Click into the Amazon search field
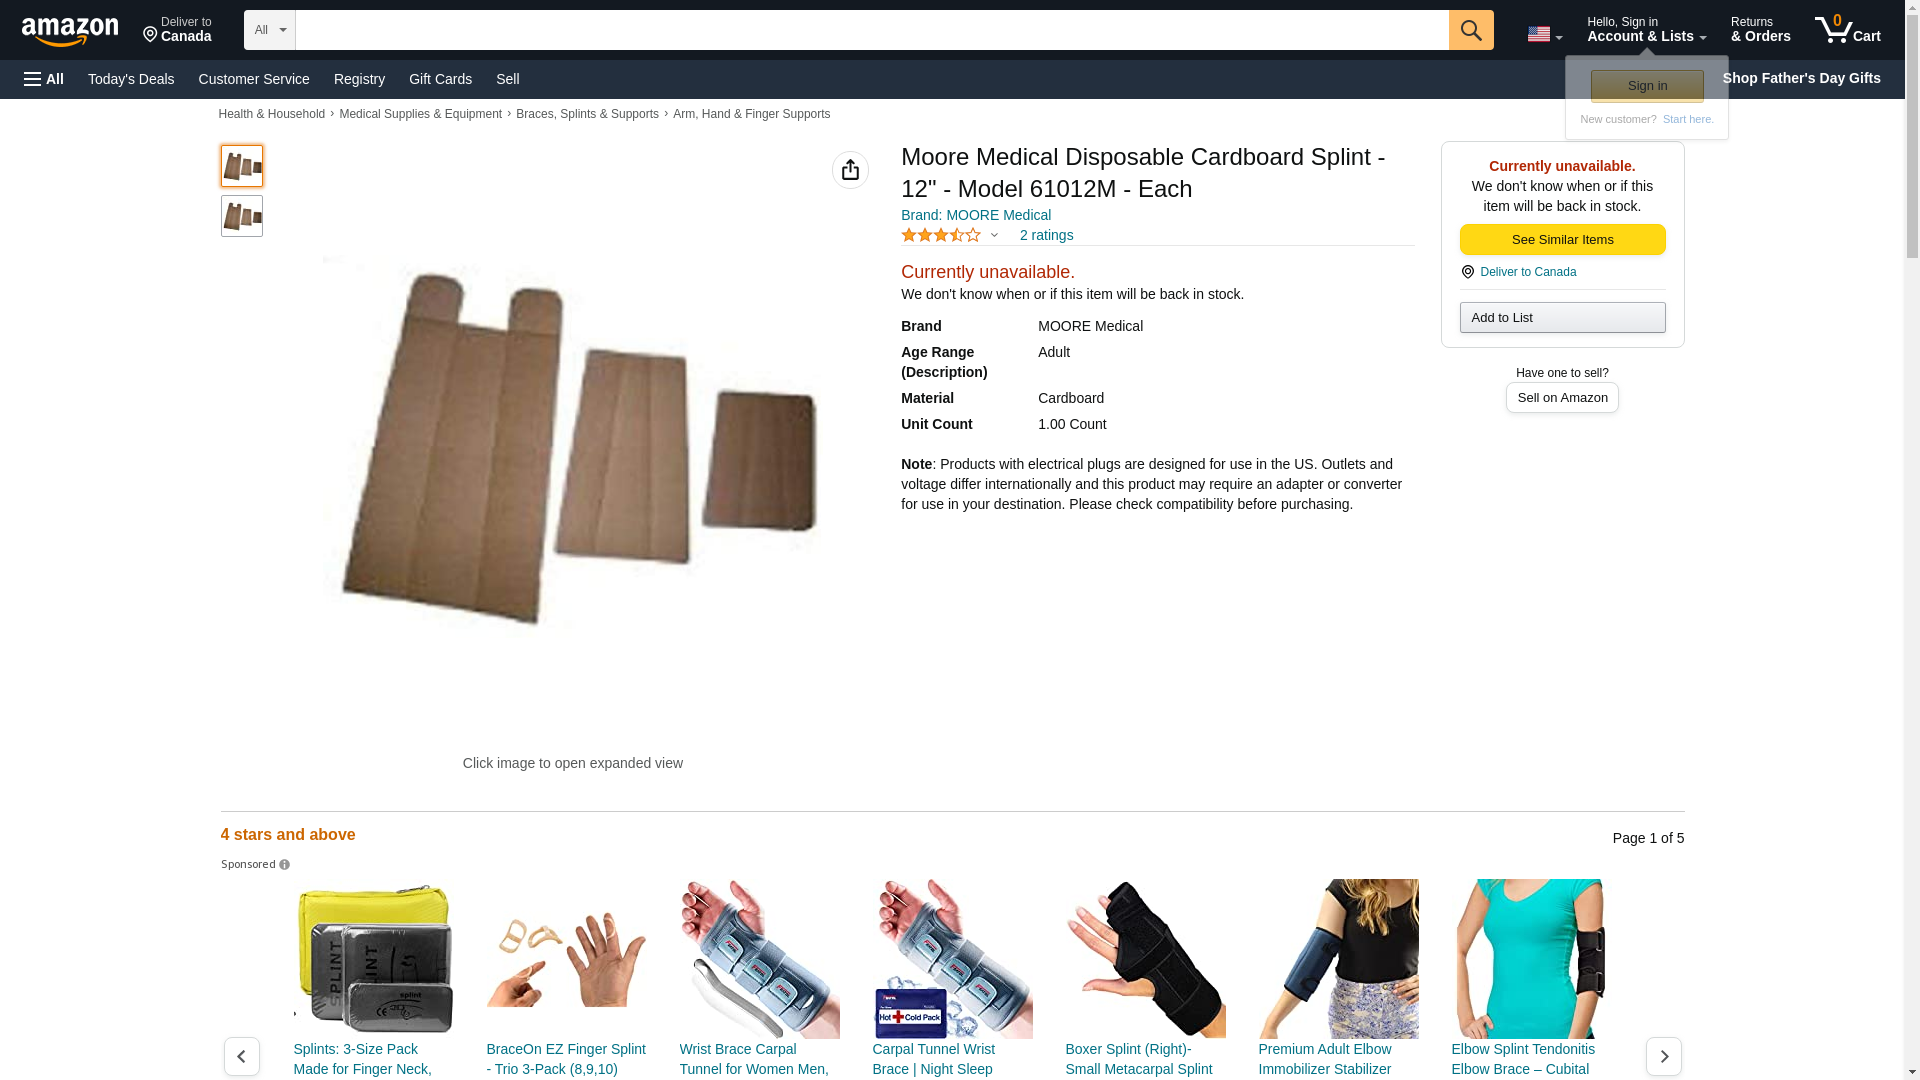Viewport: 1920px width, 1080px height. (x=872, y=30)
